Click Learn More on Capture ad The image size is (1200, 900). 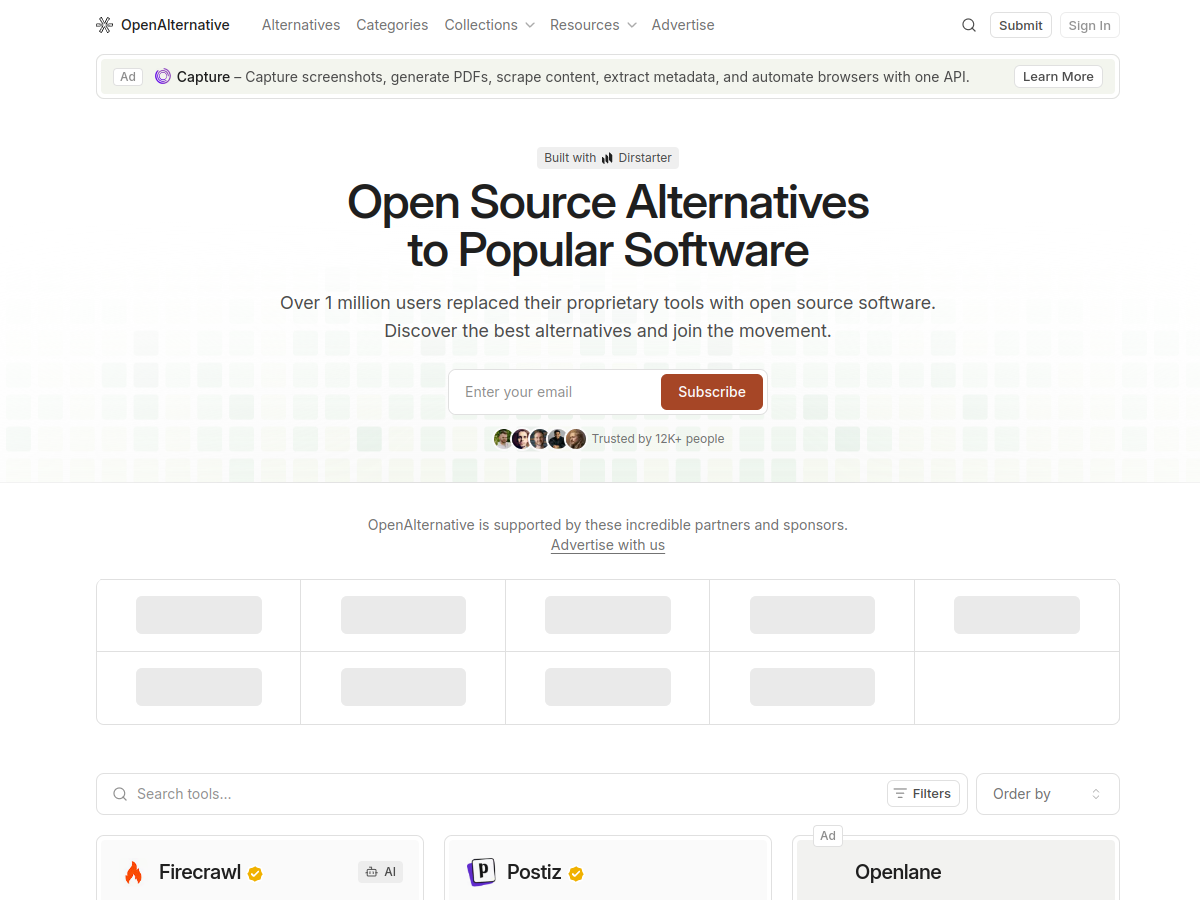(x=1058, y=77)
